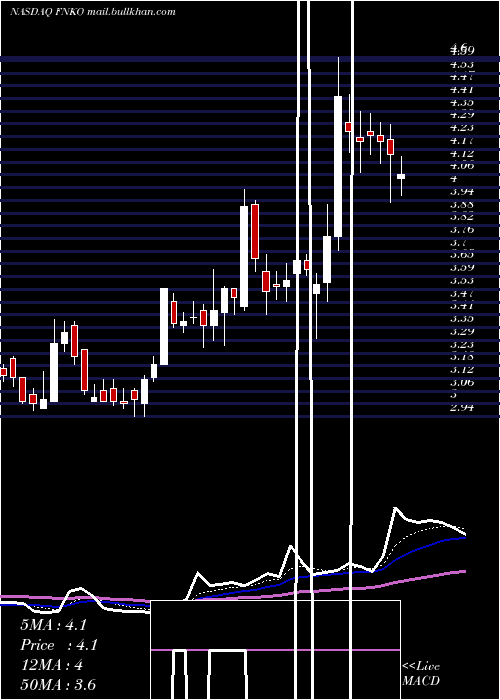The height and width of the screenshot is (700, 500).
Task: Select the 3.06 price level label
Action: (462, 382)
